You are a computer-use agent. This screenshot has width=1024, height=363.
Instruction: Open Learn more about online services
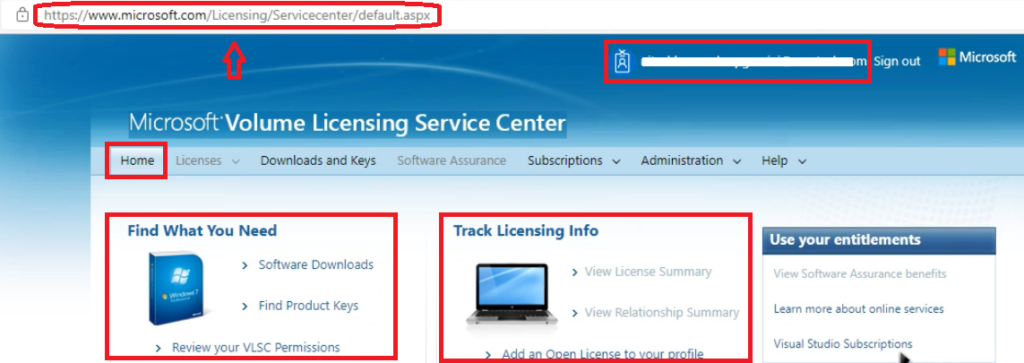click(x=859, y=308)
